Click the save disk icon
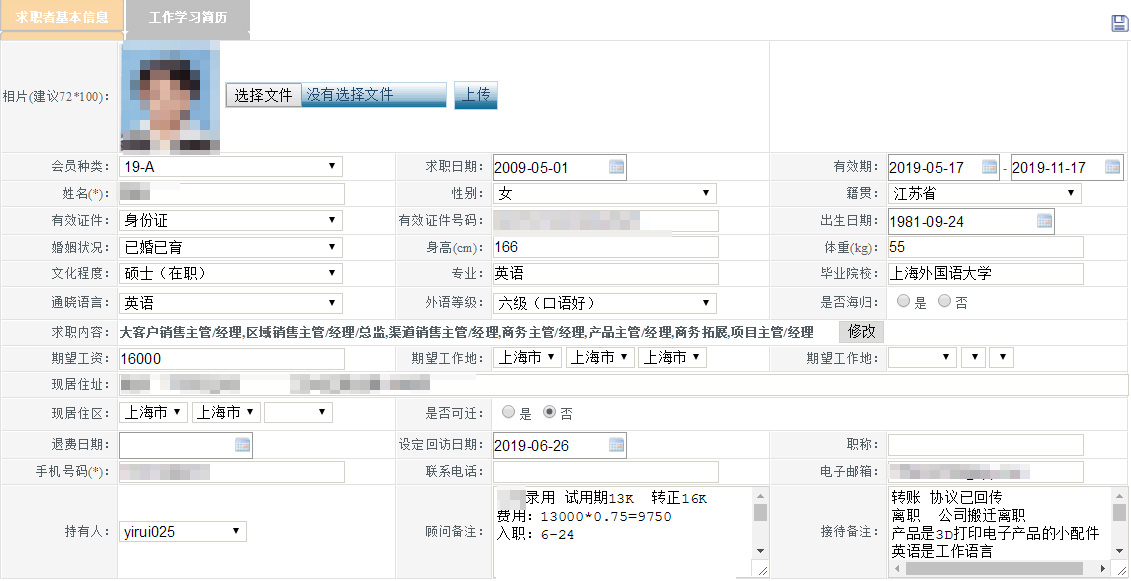 1119,23
